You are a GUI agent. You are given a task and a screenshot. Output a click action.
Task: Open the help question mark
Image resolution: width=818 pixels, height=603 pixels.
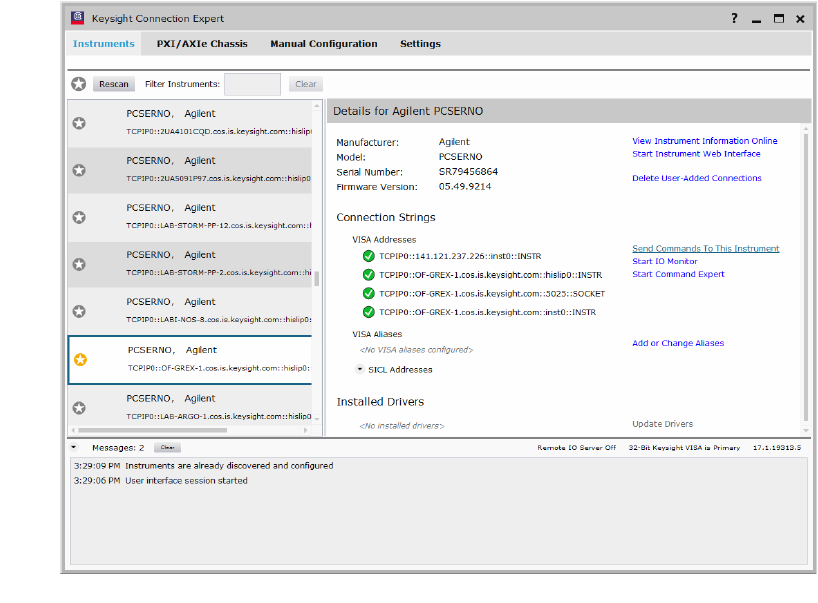(734, 18)
